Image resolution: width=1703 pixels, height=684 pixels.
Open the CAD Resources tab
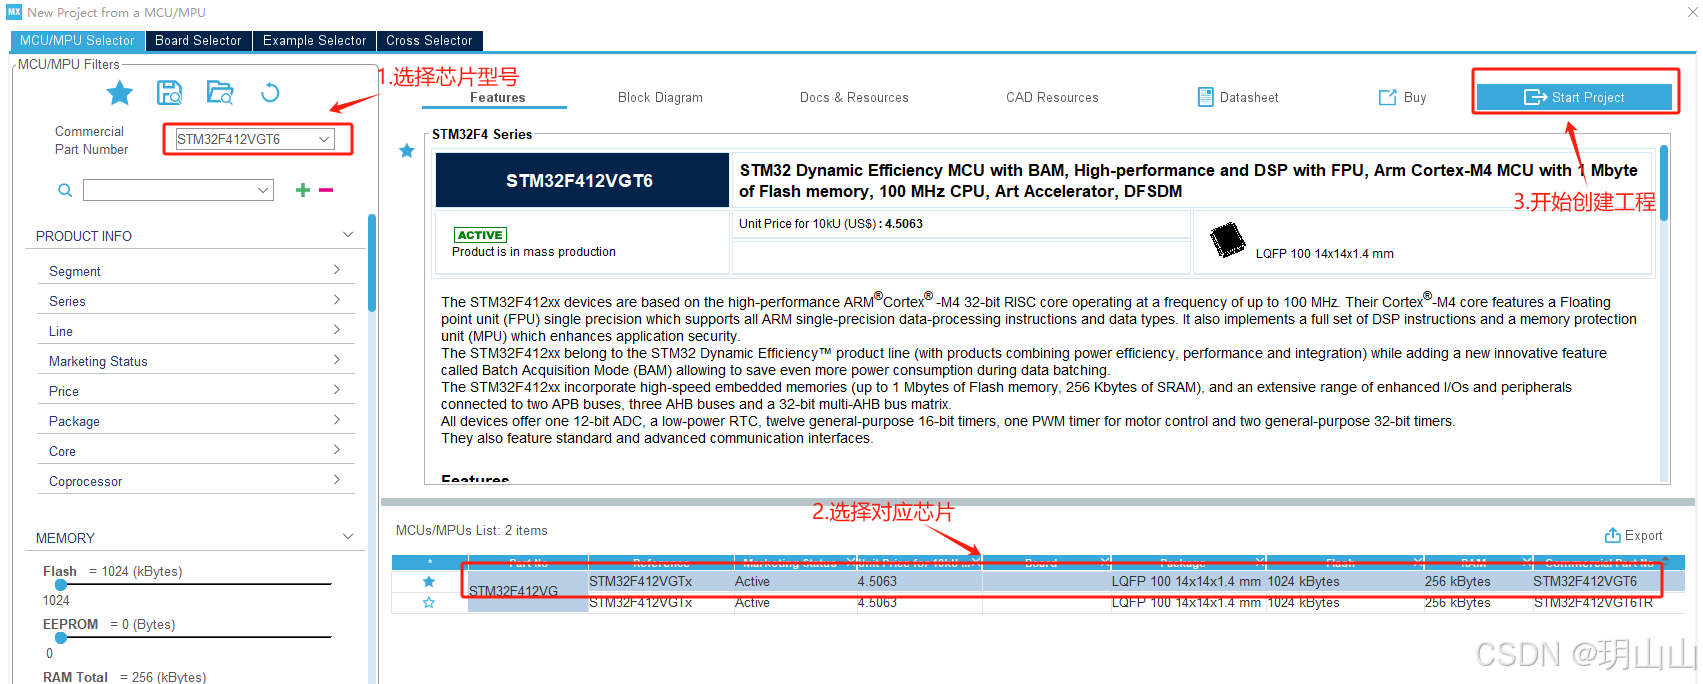point(1052,97)
